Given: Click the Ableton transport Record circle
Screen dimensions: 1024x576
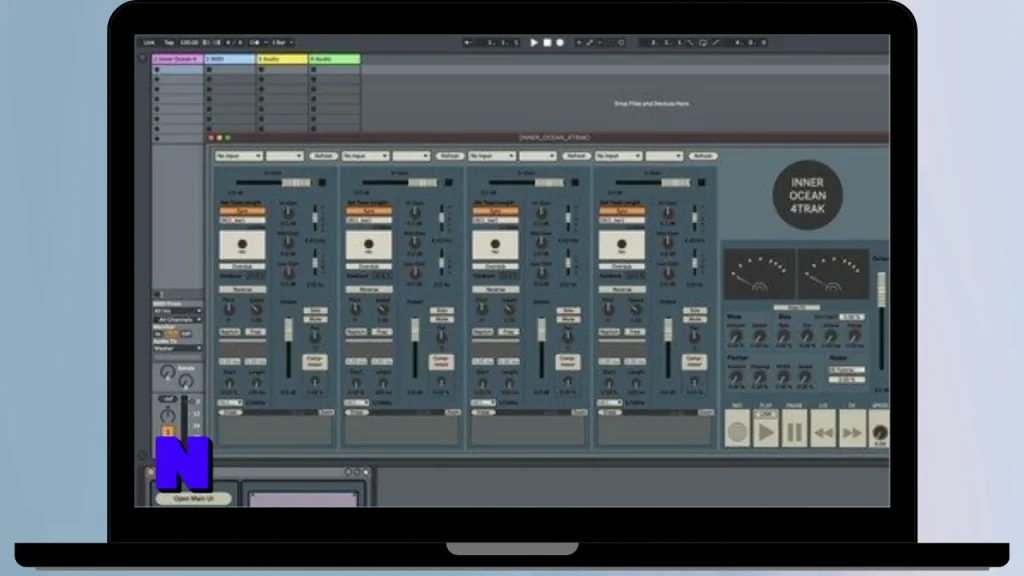Looking at the screenshot, I should 560,42.
